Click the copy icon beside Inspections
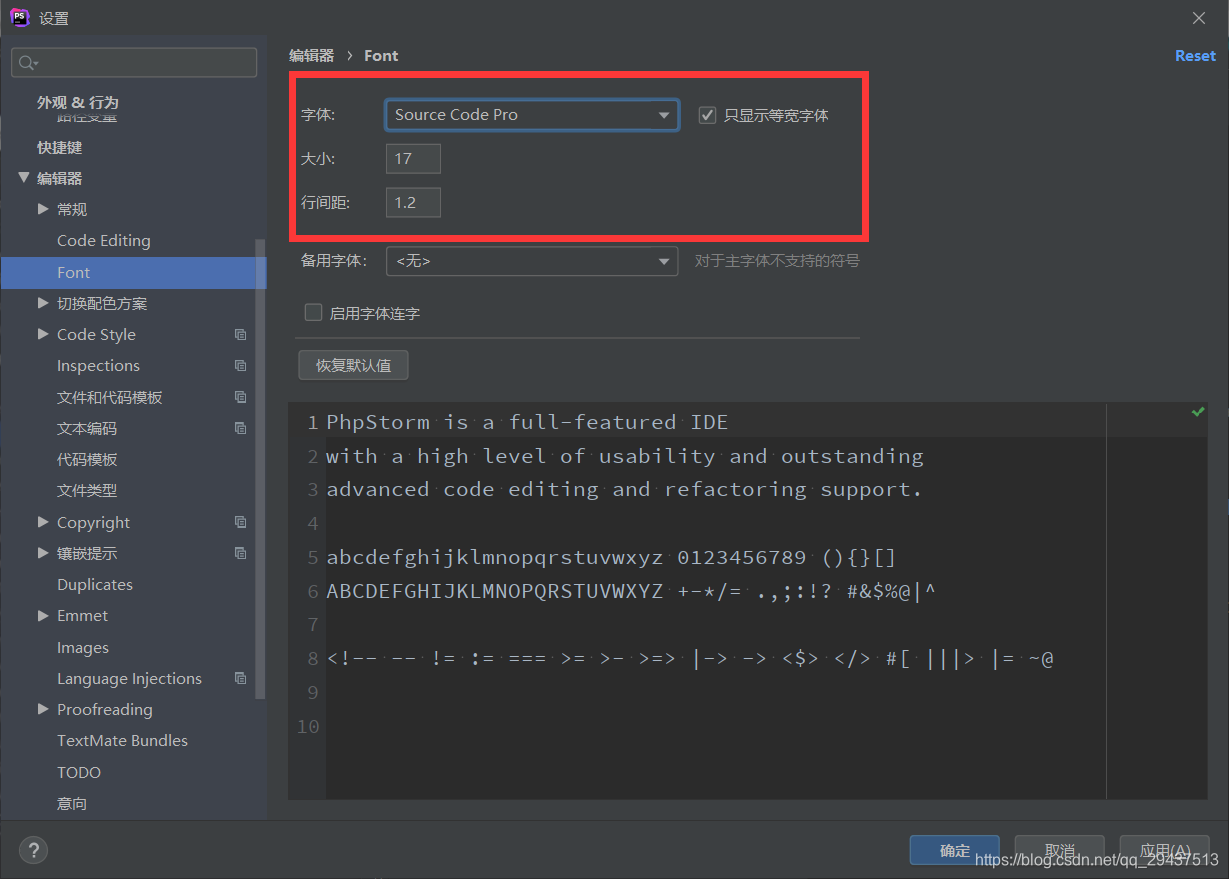Image resolution: width=1229 pixels, height=879 pixels. [x=240, y=366]
